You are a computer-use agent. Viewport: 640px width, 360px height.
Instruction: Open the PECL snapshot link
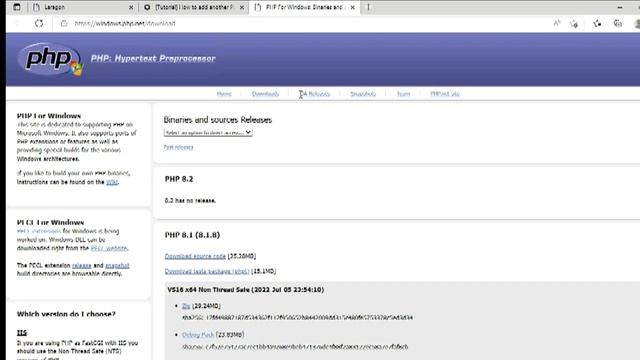[117, 266]
